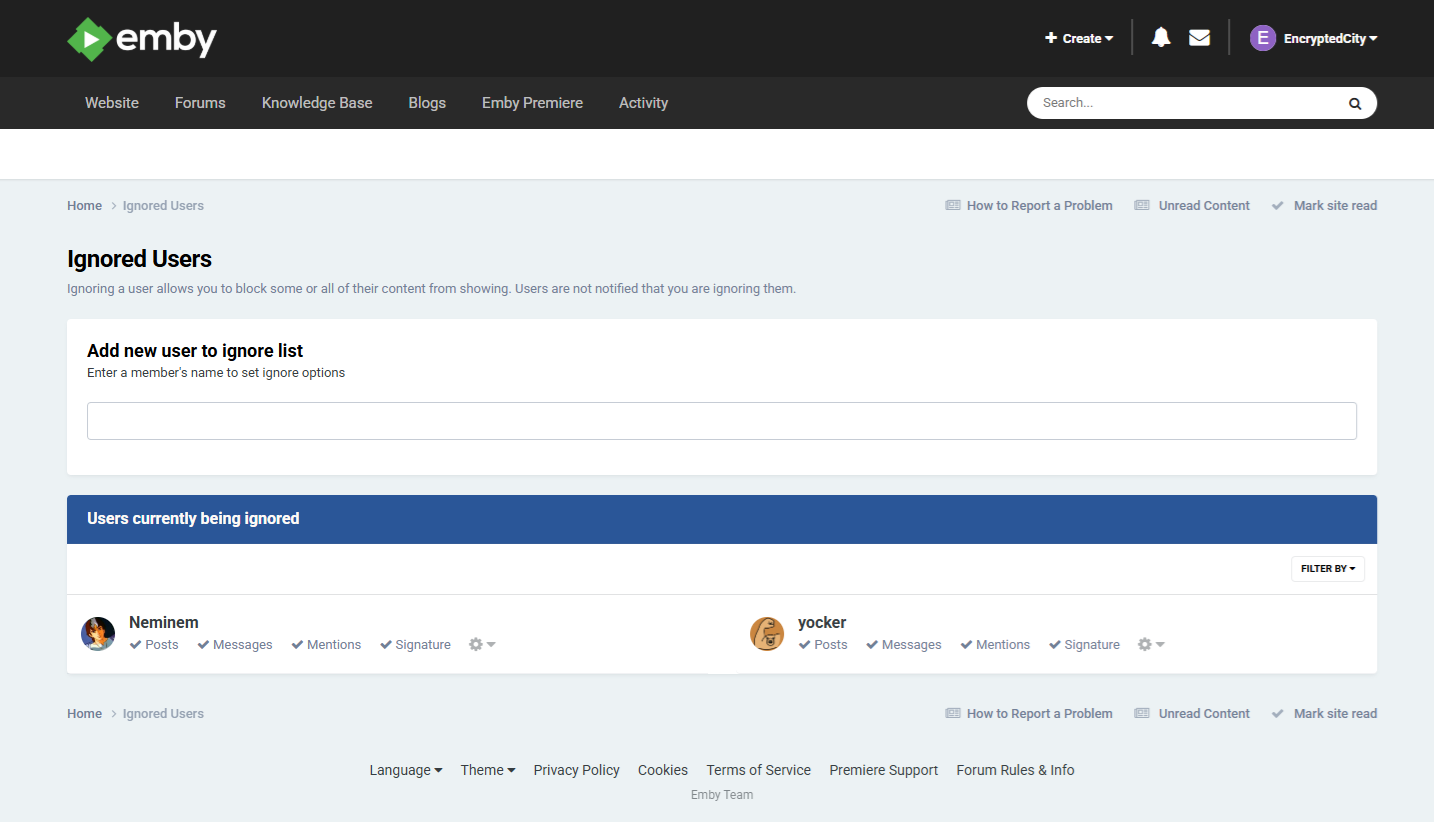Toggle Mentions ignore for yocker
Screen dimensions: 1434x822
coord(995,645)
